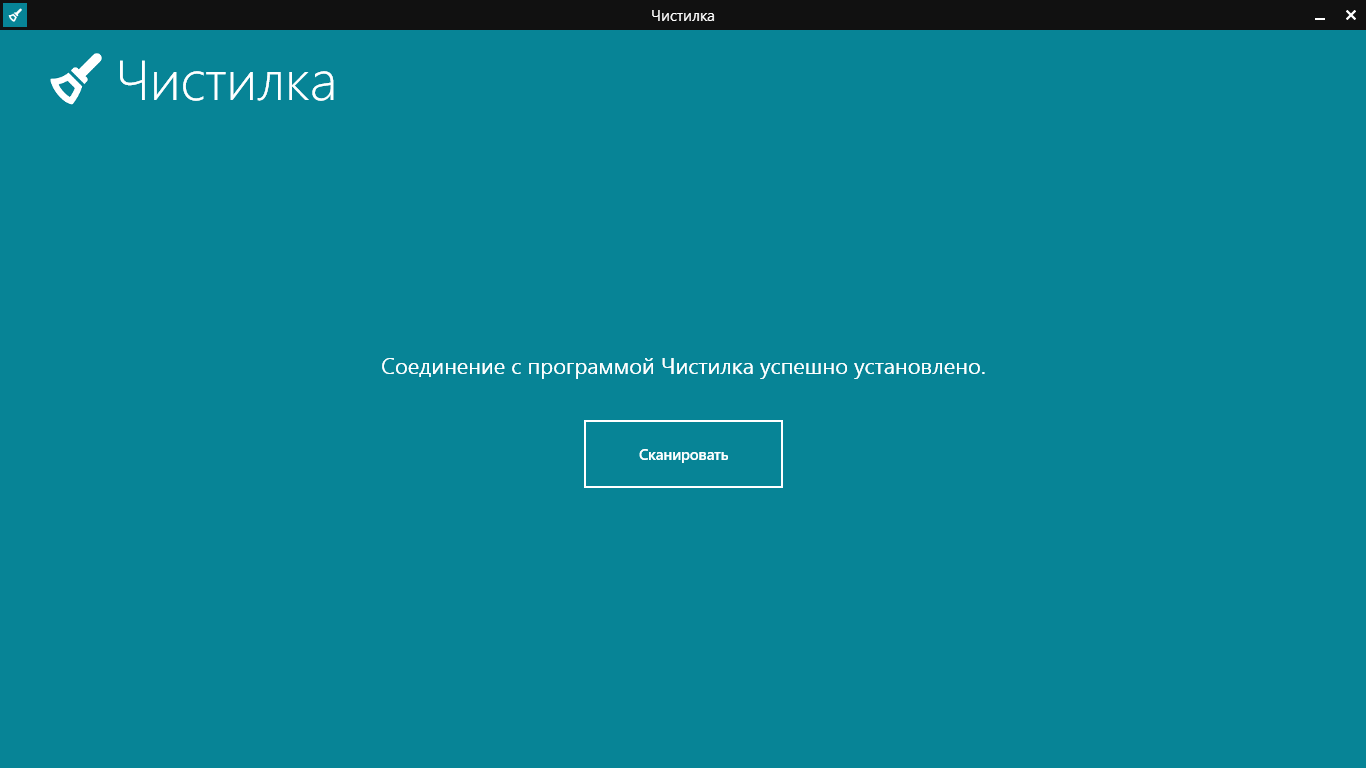Click empty teal area below the Сканировать button

(683, 620)
